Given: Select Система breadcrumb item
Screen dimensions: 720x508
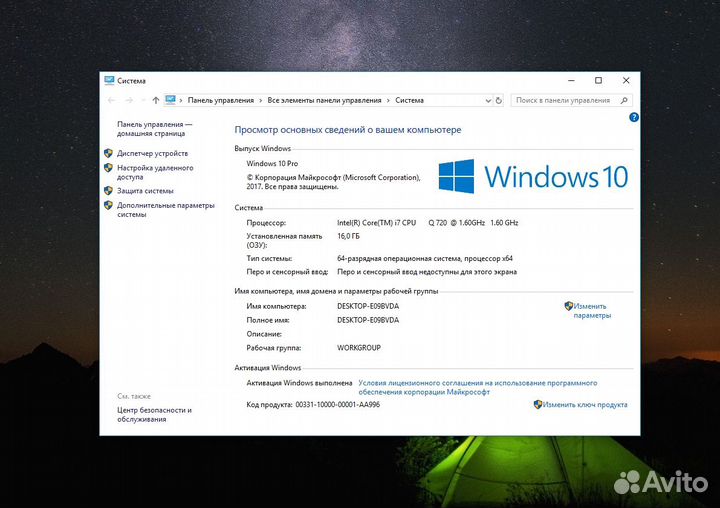Looking at the screenshot, I should tap(409, 100).
